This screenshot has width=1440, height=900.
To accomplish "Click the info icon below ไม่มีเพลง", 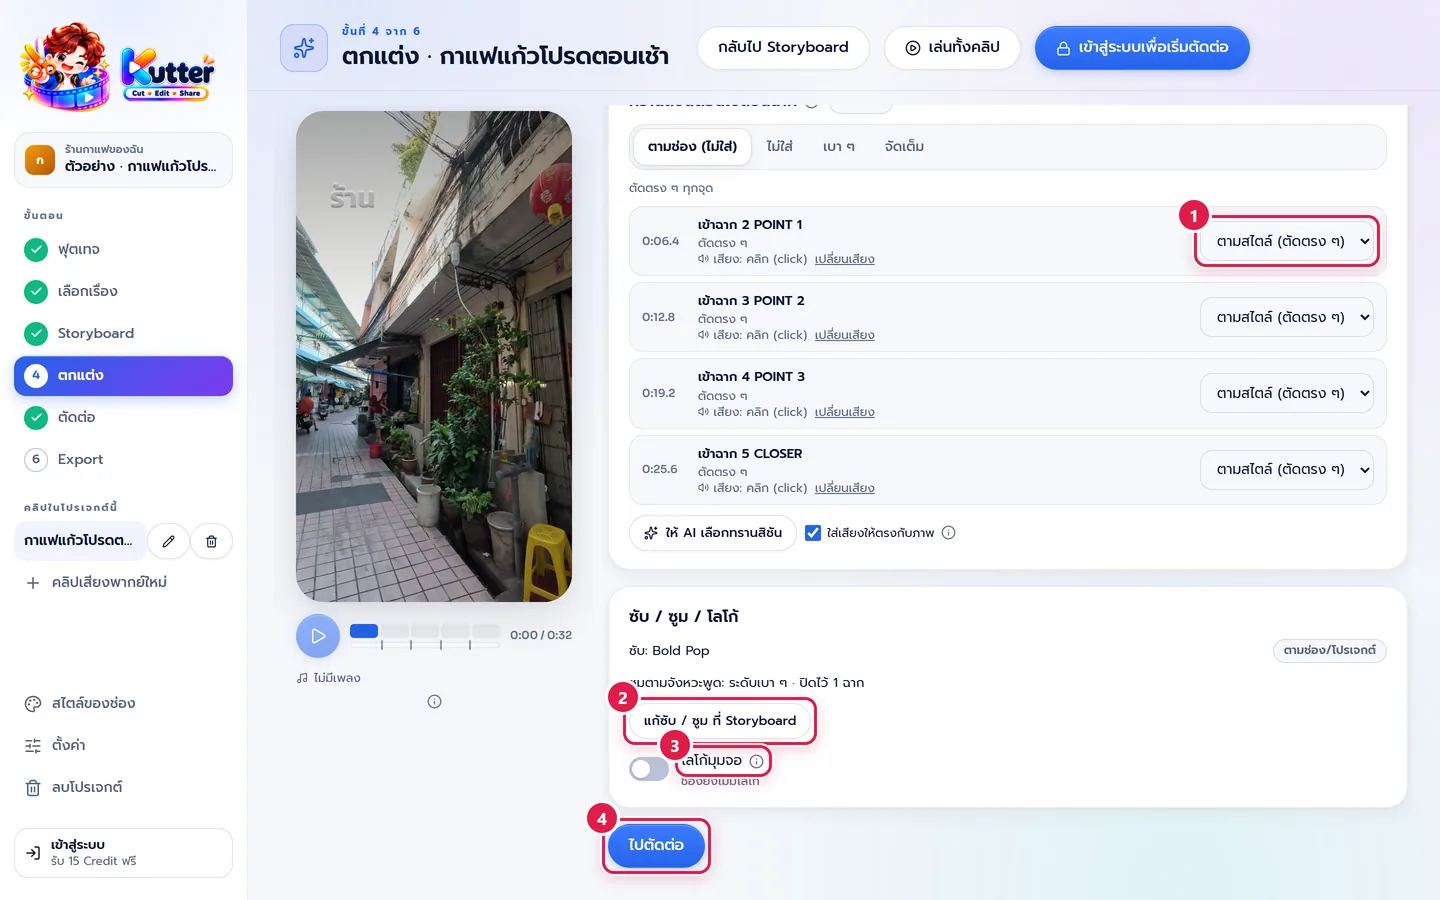I will point(434,701).
